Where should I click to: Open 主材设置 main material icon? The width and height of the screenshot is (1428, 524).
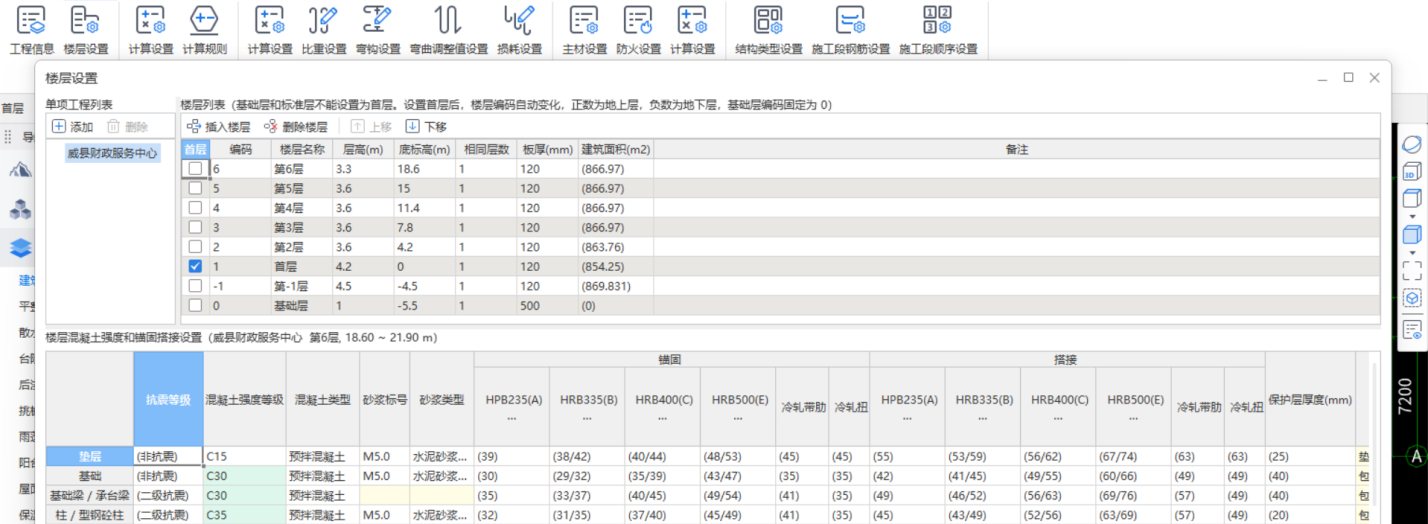(584, 19)
